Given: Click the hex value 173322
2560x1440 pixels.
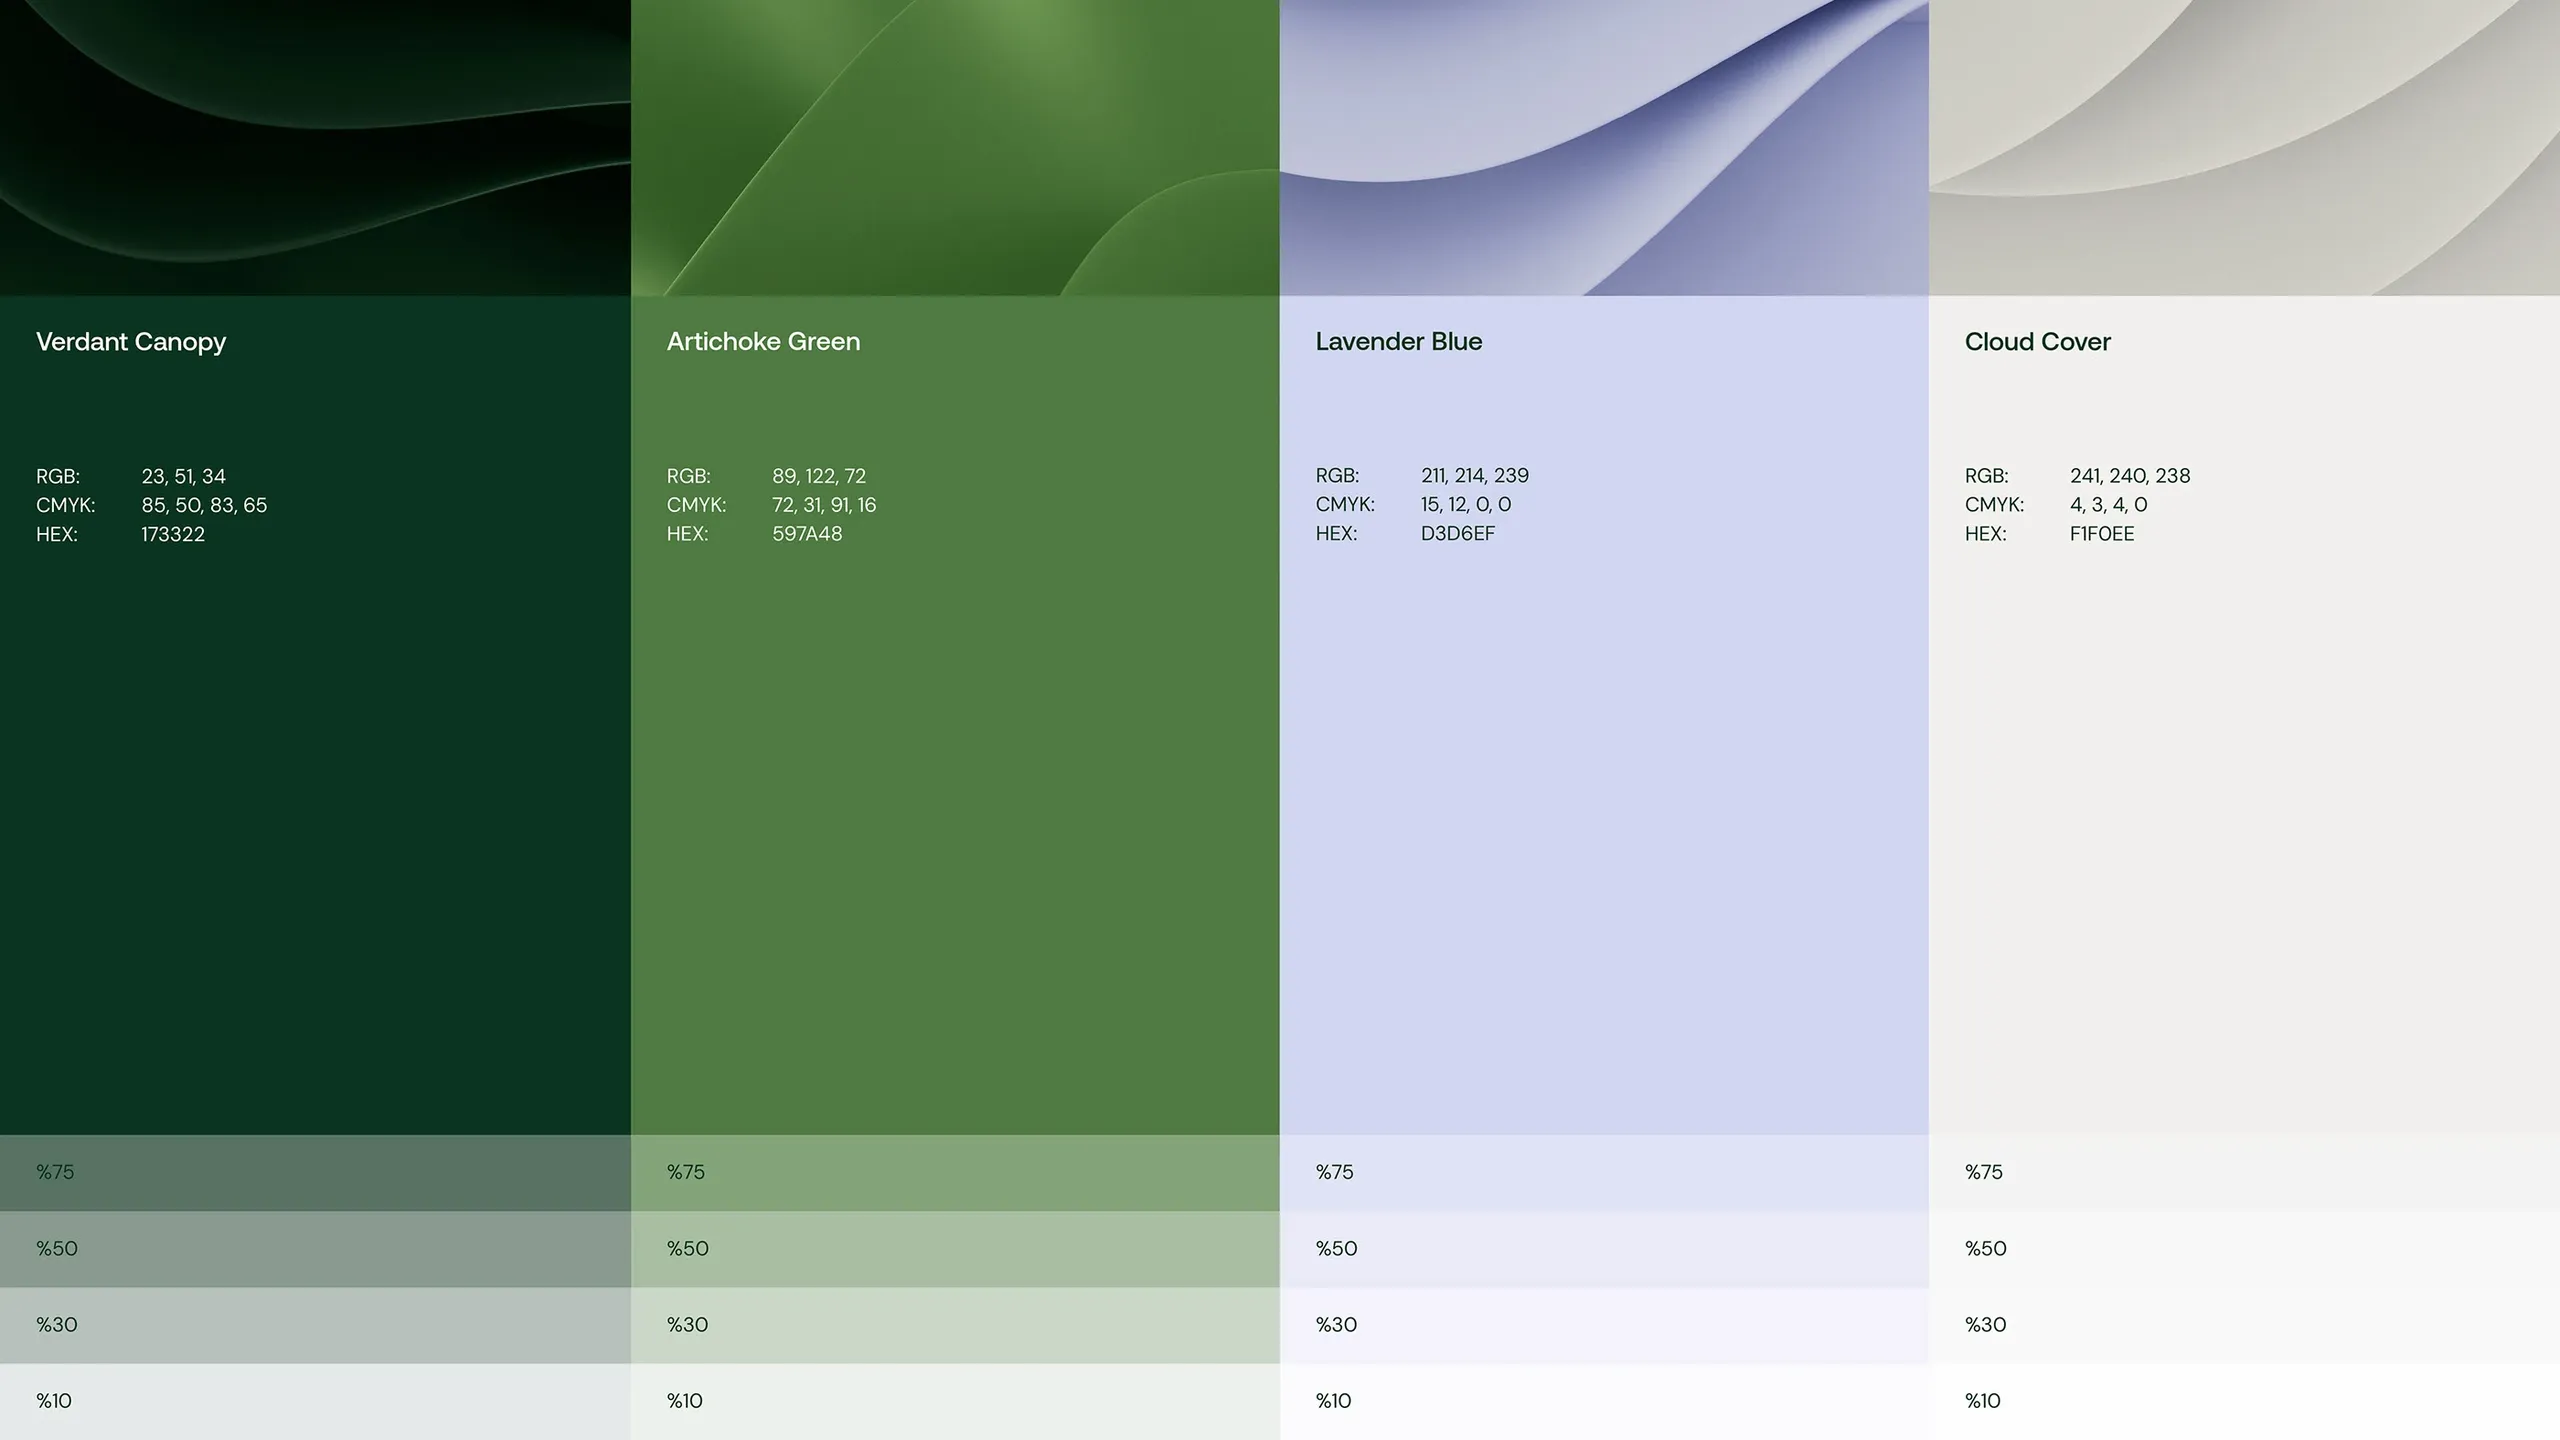Looking at the screenshot, I should click(173, 534).
